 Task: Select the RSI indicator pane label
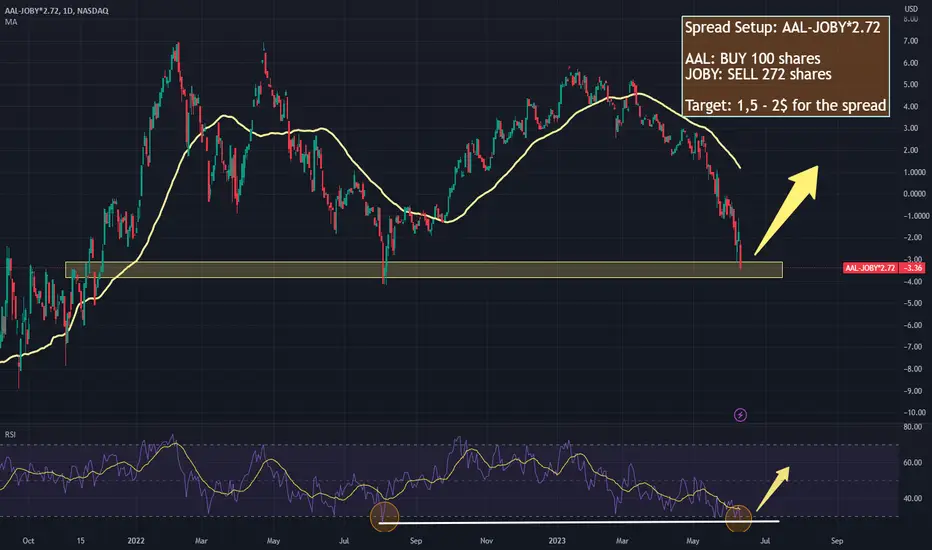[x=10, y=435]
